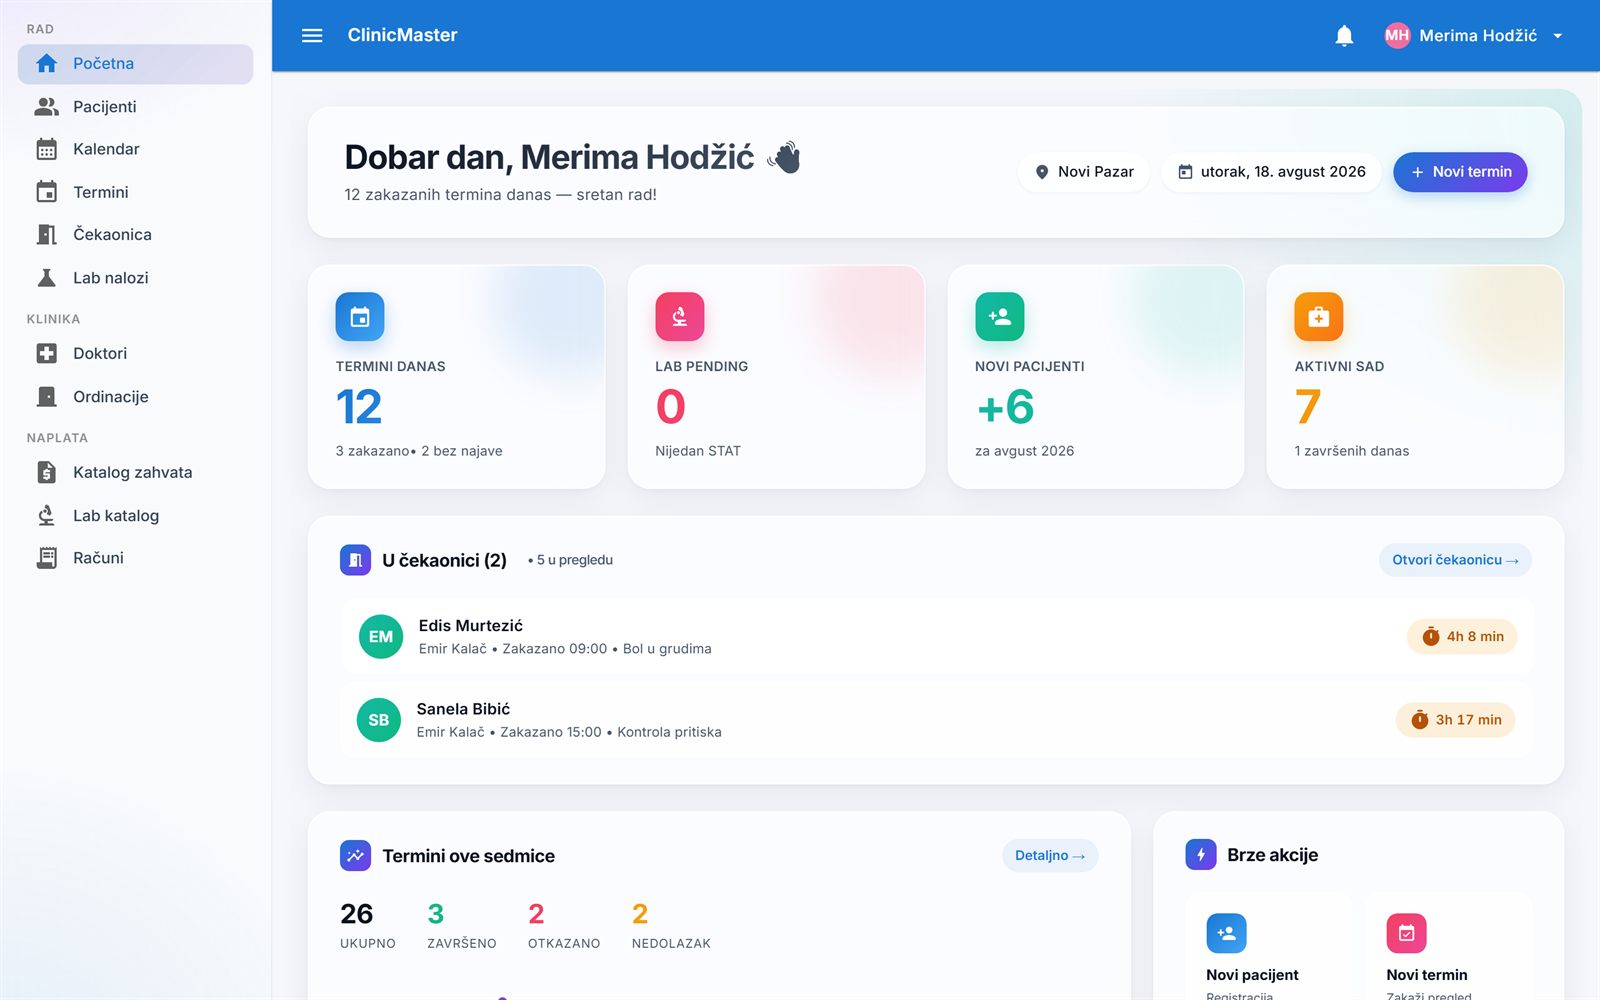Click the U čekaonici section door icon

pyautogui.click(x=355, y=560)
